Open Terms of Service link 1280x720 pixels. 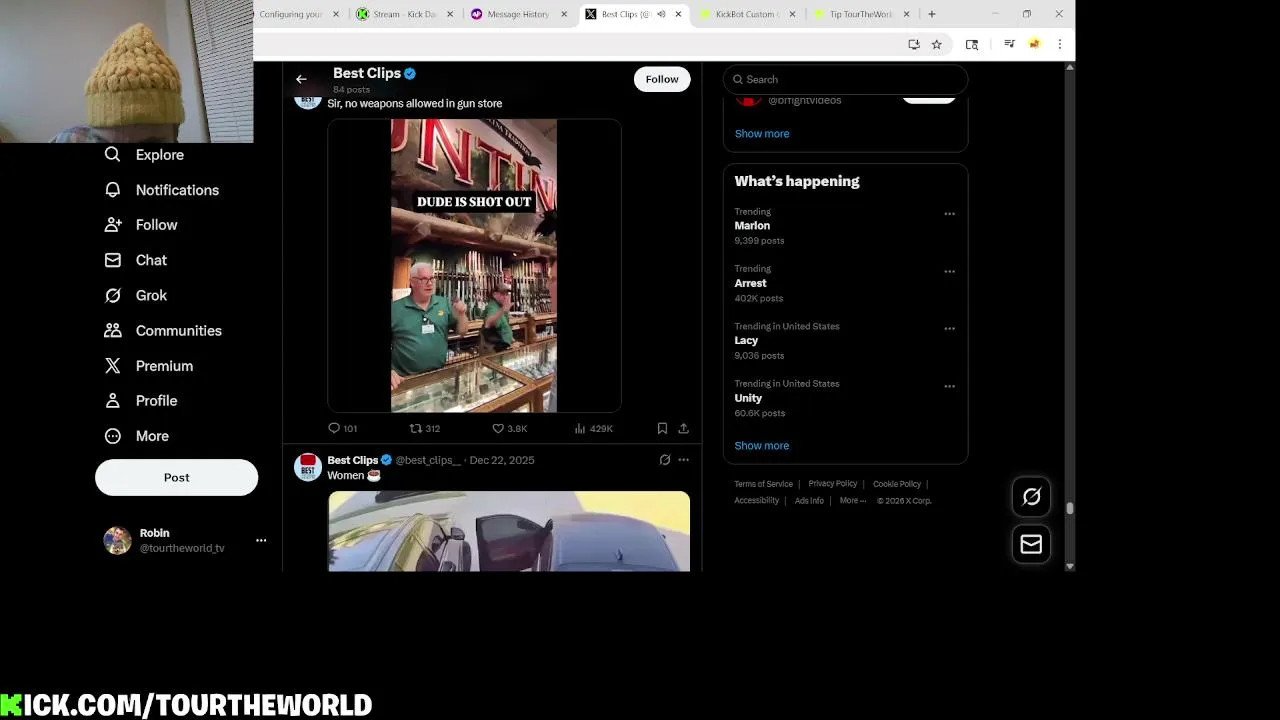tap(764, 484)
